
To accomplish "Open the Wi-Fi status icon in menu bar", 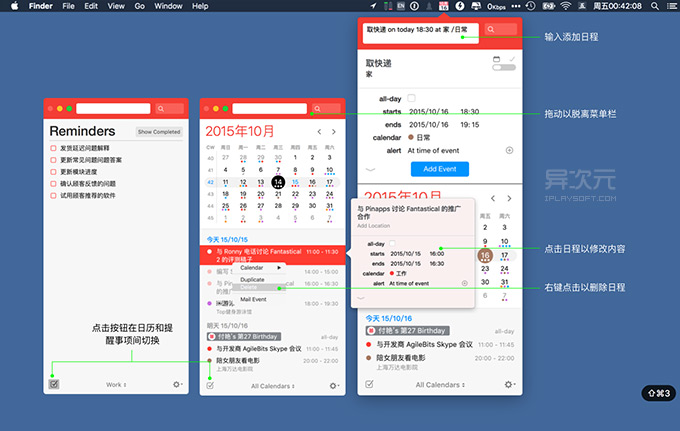I will click(564, 6).
